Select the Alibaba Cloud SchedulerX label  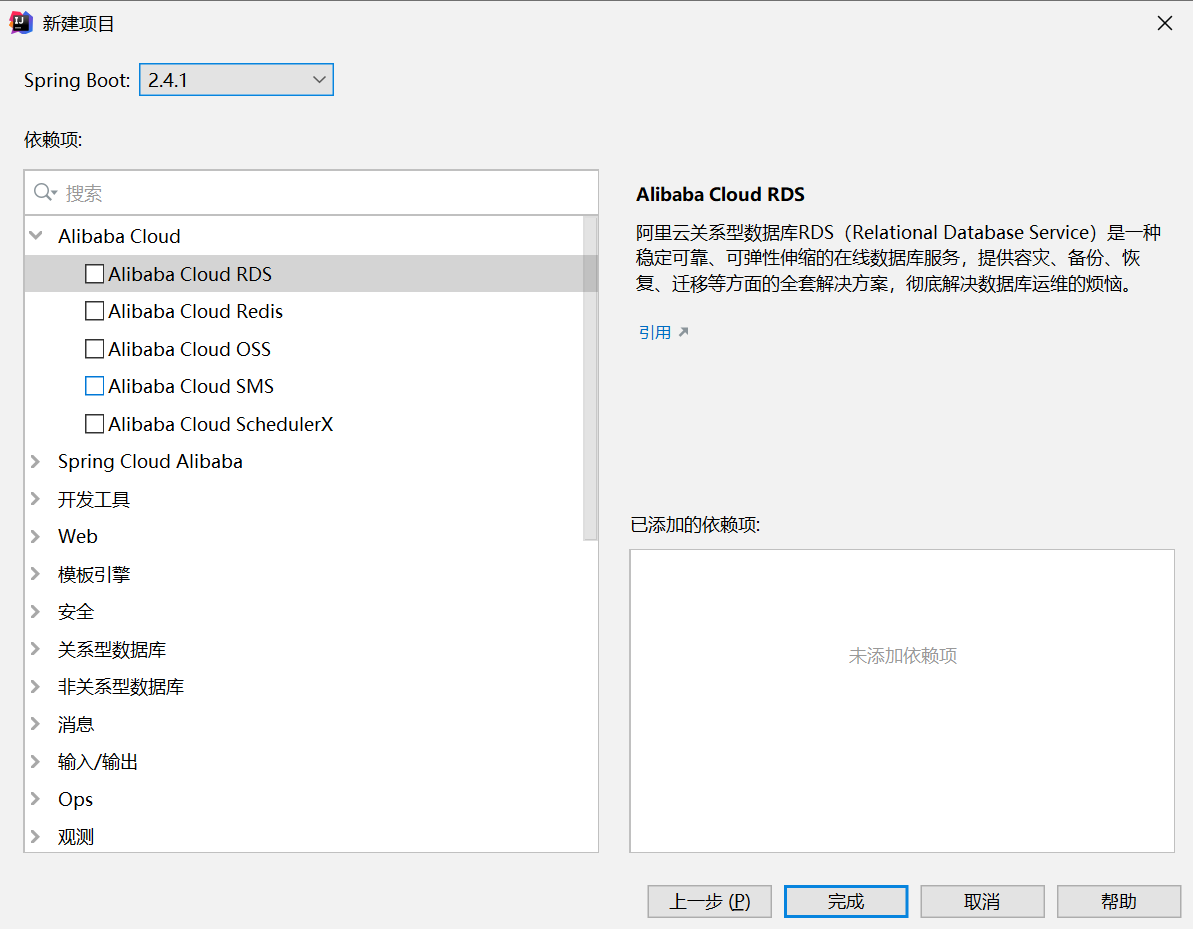221,424
